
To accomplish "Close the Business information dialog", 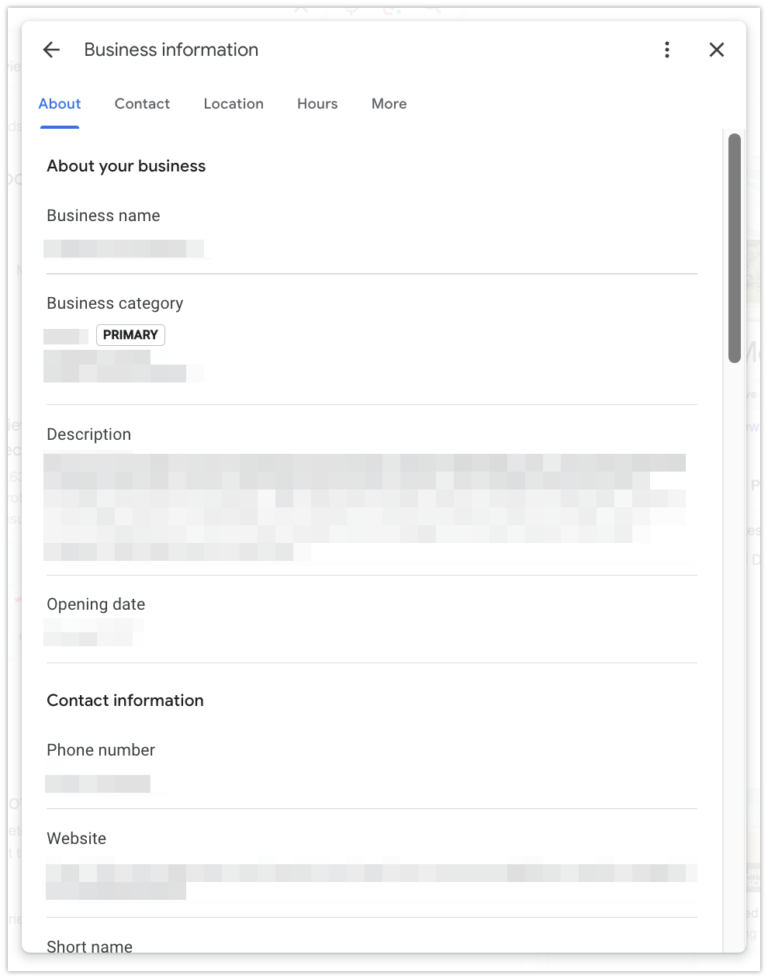I will pyautogui.click(x=716, y=50).
